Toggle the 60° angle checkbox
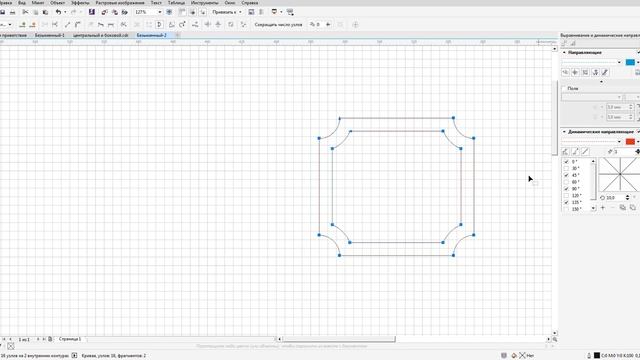The width and height of the screenshot is (640, 360). click(x=566, y=182)
